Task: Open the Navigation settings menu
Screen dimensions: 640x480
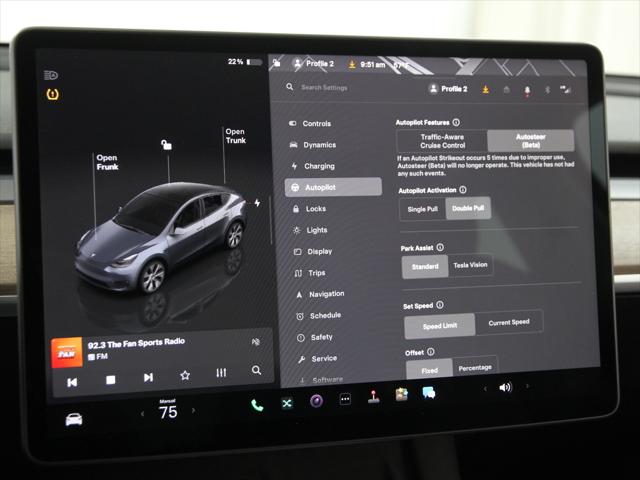Action: coord(320,294)
